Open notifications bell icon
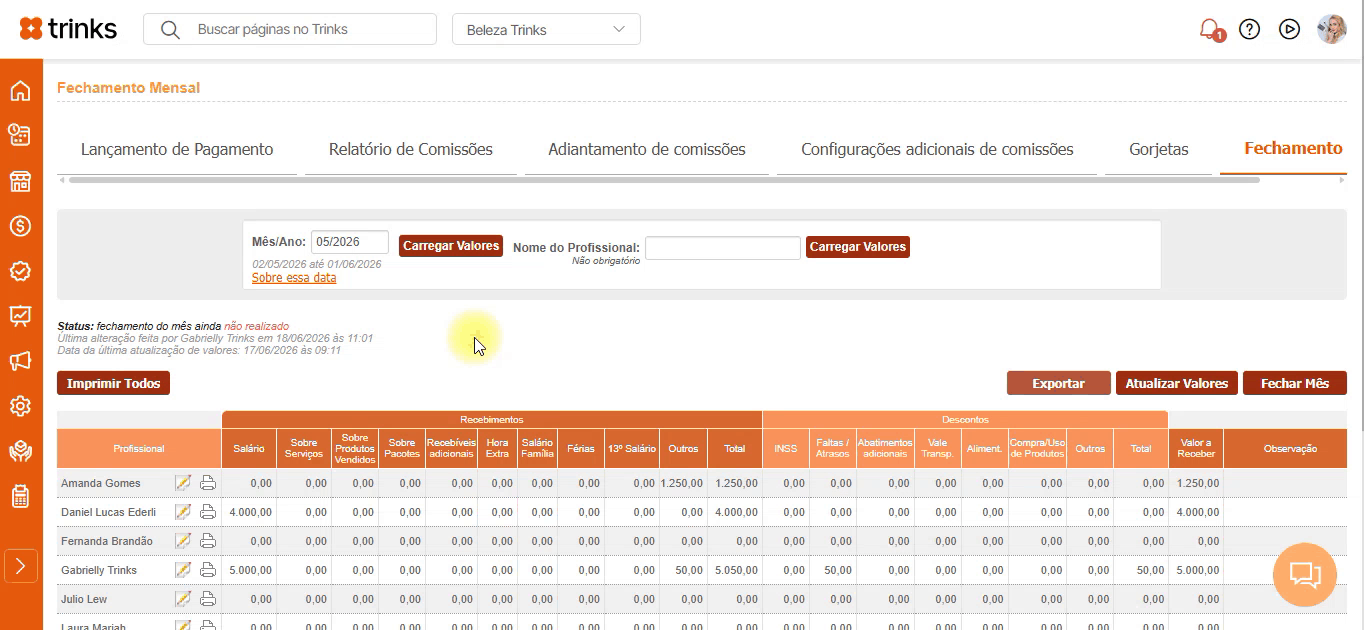 tap(1210, 29)
